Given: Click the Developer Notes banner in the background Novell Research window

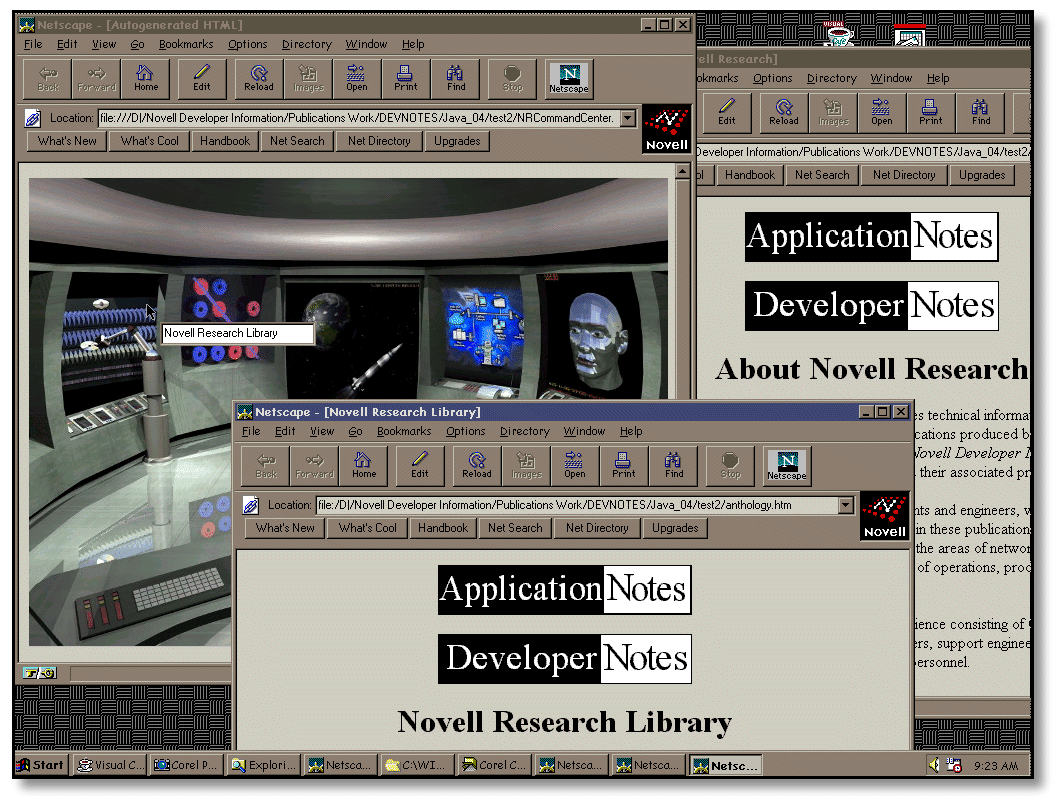Looking at the screenshot, I should [871, 306].
